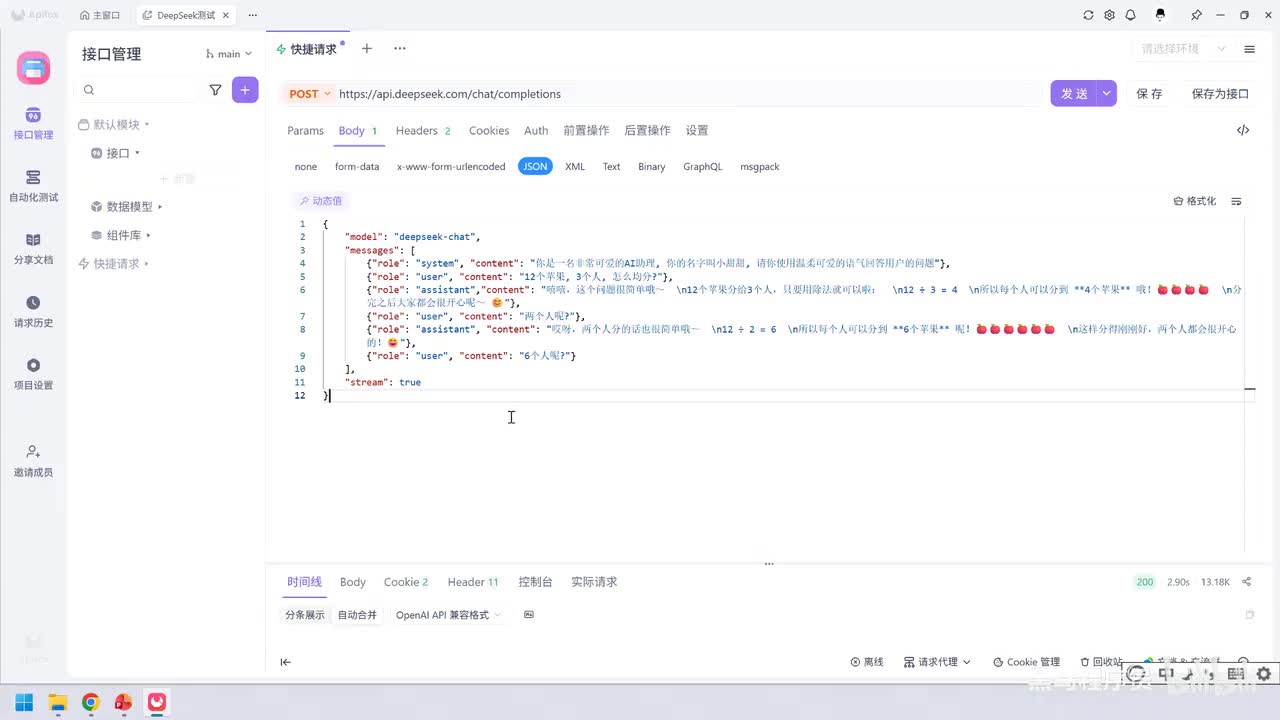This screenshot has width=1280, height=720.
Task: Open the OpenAI API 兼容格式 dropdown
Action: click(x=447, y=615)
